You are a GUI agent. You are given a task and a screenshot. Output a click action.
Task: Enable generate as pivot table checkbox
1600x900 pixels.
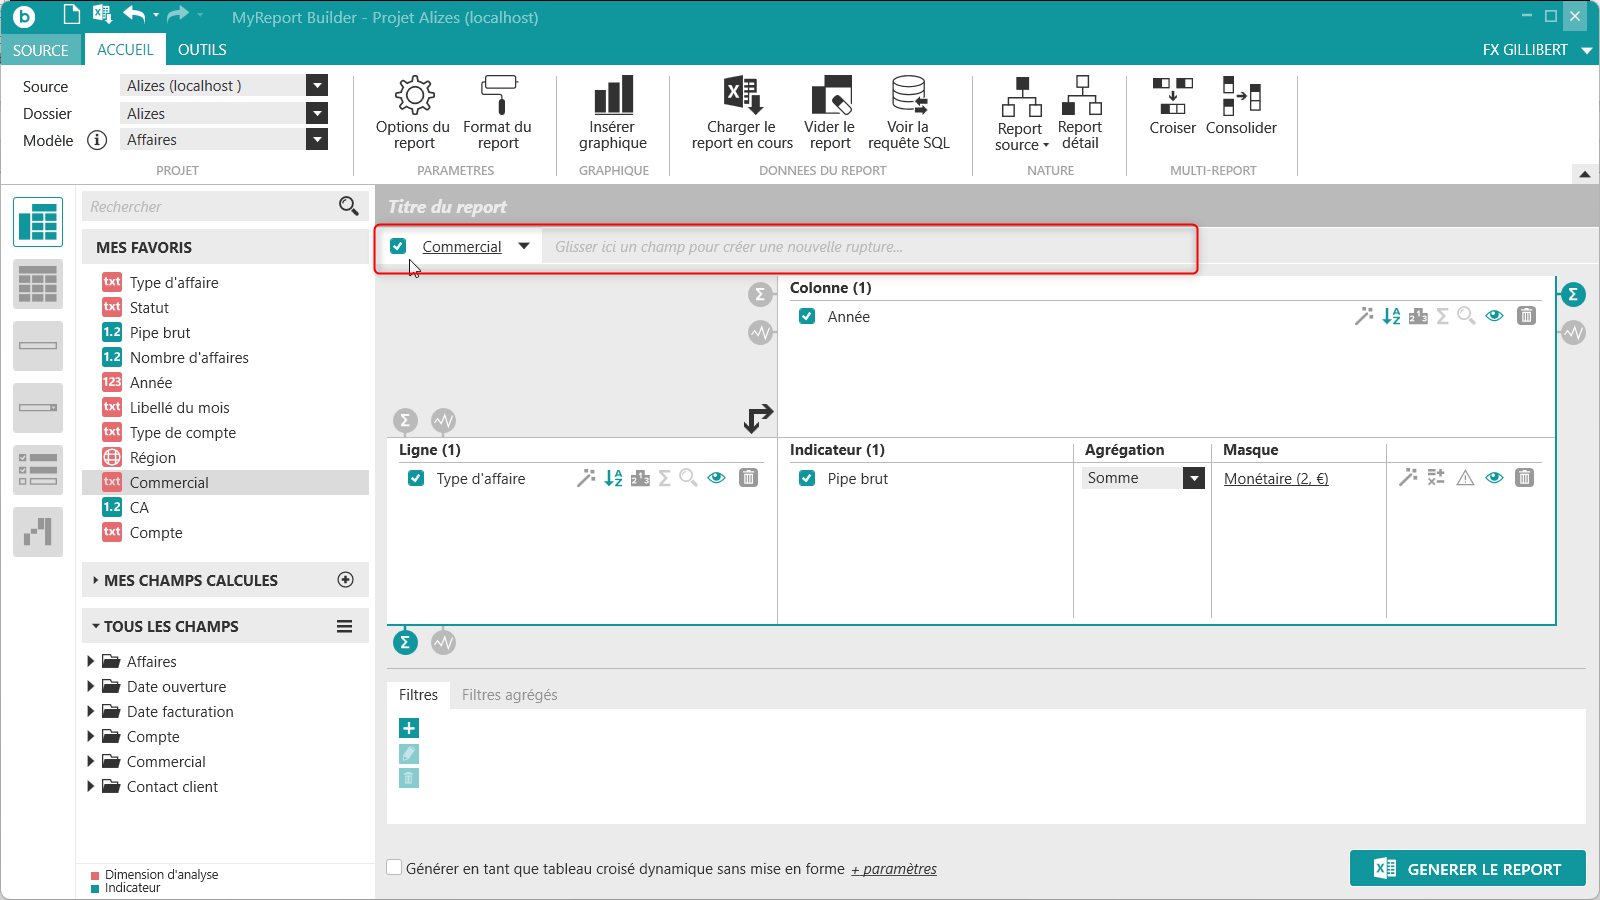[395, 868]
